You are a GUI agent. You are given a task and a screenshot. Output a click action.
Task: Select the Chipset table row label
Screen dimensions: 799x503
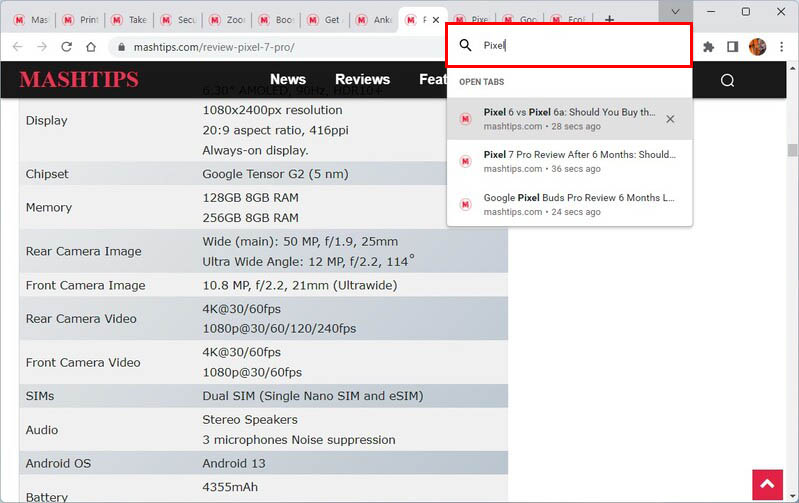tap(47, 174)
